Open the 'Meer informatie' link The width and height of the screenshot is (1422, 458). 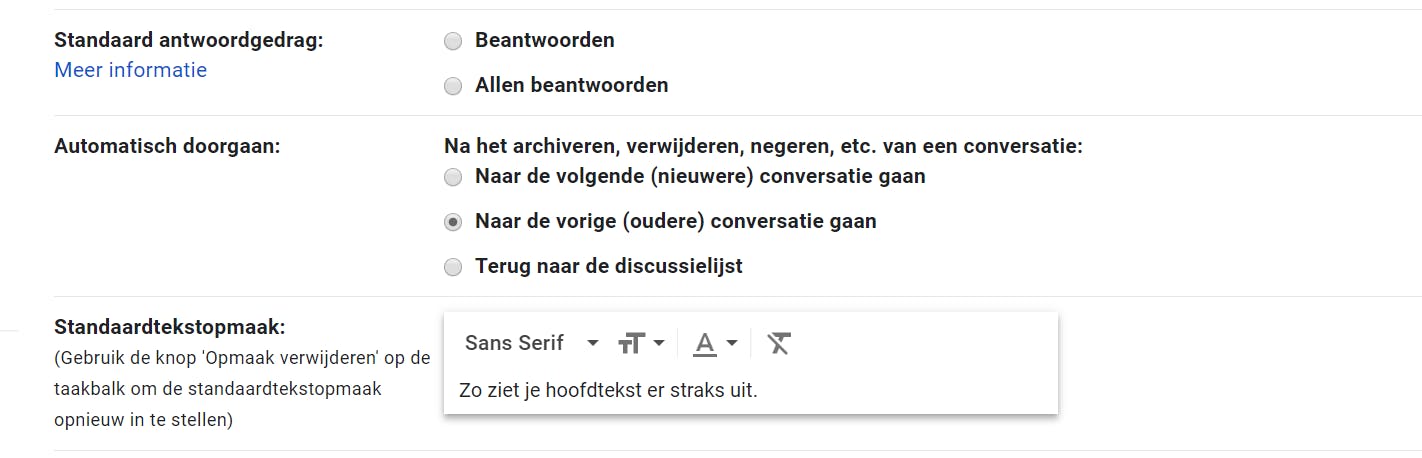(x=131, y=70)
